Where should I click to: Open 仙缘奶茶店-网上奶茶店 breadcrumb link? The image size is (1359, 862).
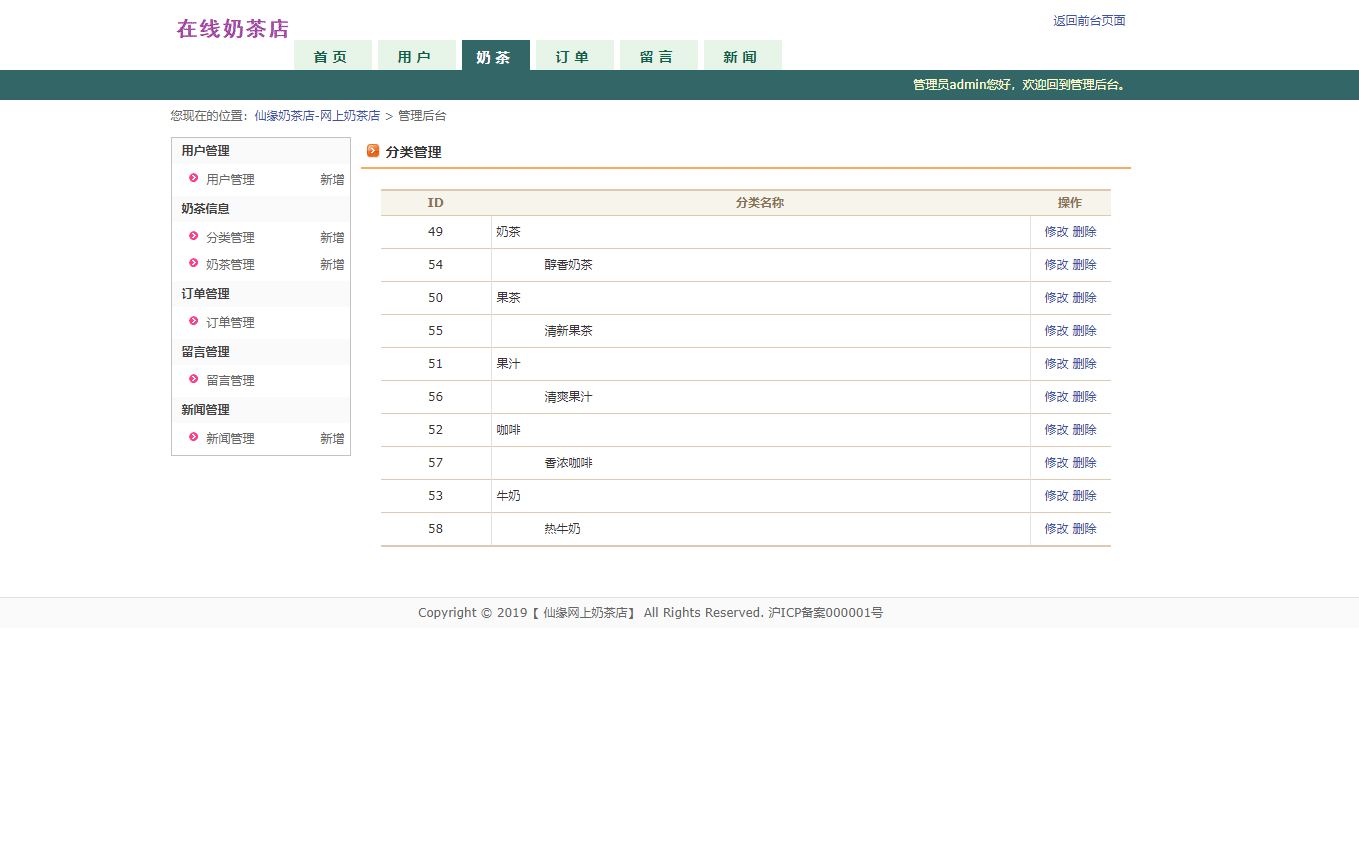[x=317, y=116]
